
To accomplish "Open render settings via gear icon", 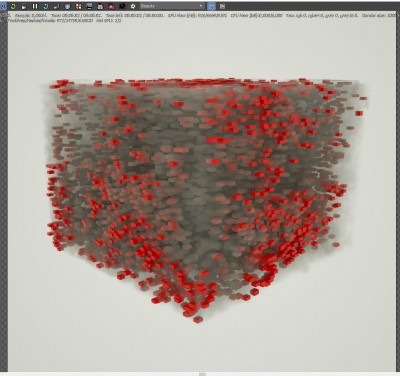I will pos(133,6).
